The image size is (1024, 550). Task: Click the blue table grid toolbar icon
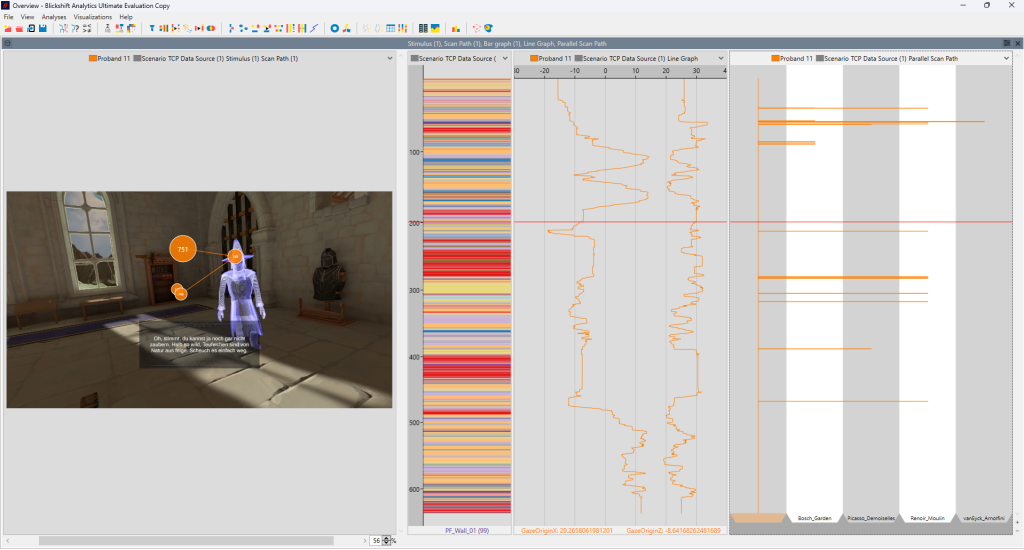[390, 28]
